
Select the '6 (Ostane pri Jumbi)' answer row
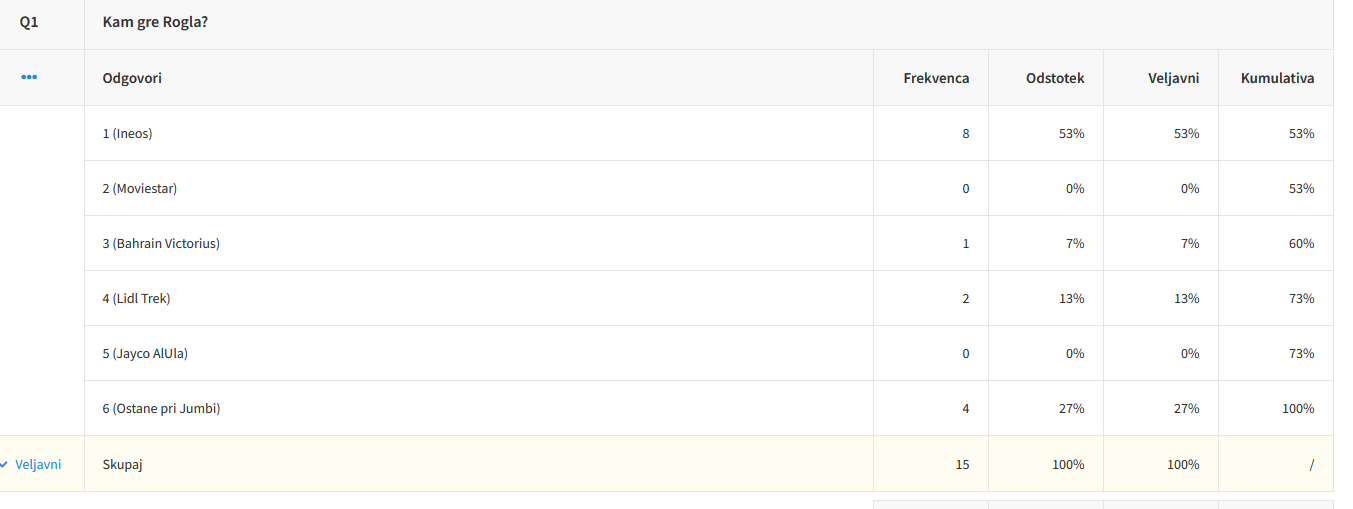[x=161, y=408]
